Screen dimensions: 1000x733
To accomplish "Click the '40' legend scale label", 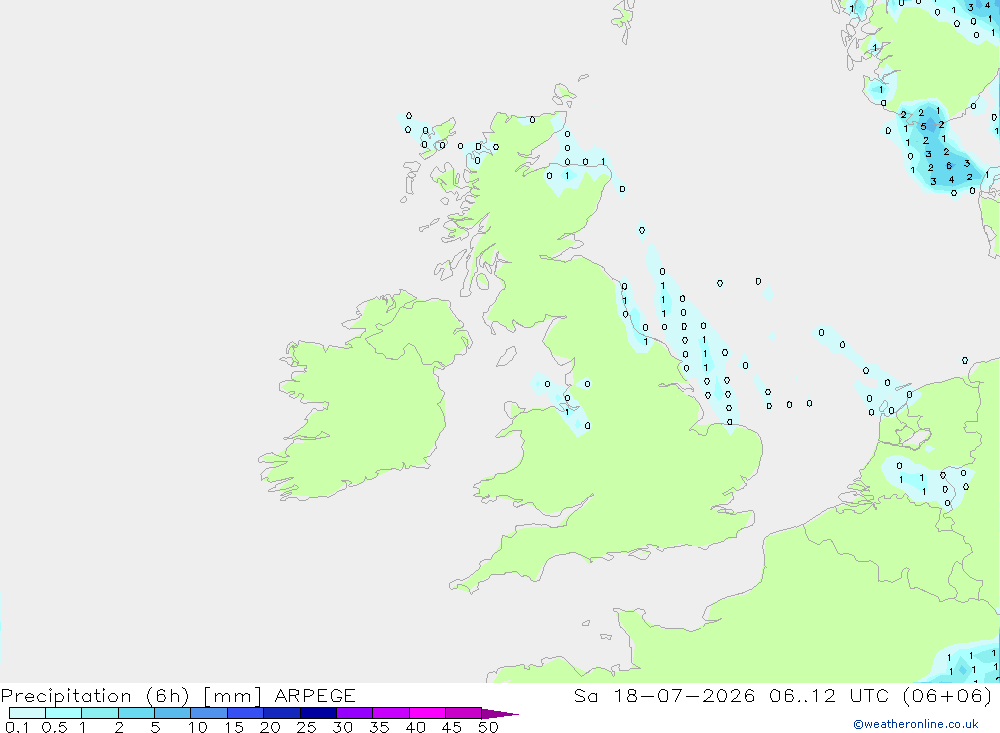I will [x=416, y=727].
